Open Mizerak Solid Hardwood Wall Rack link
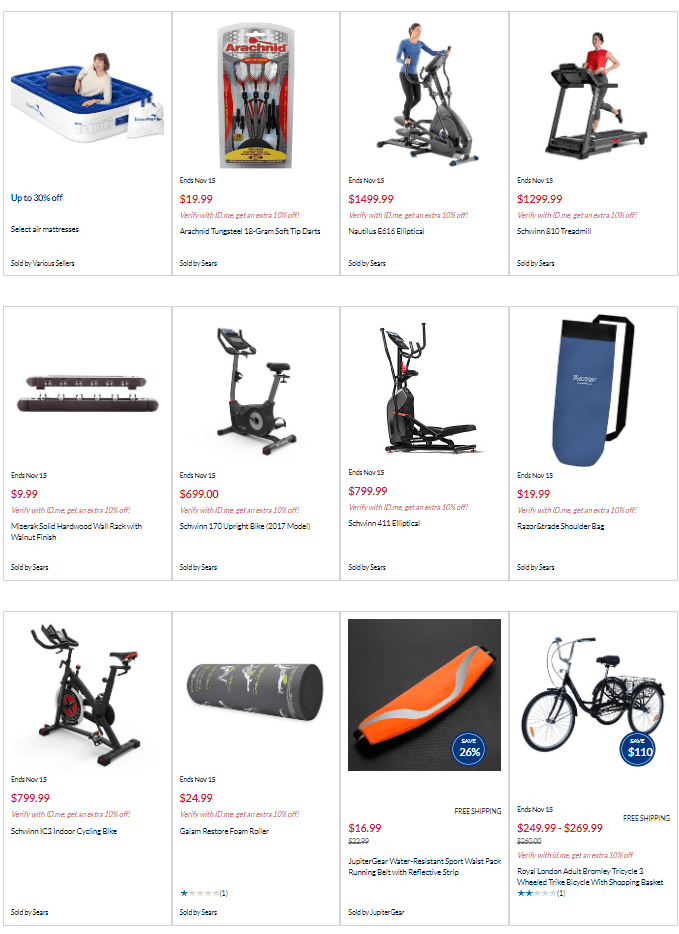 [x=76, y=531]
